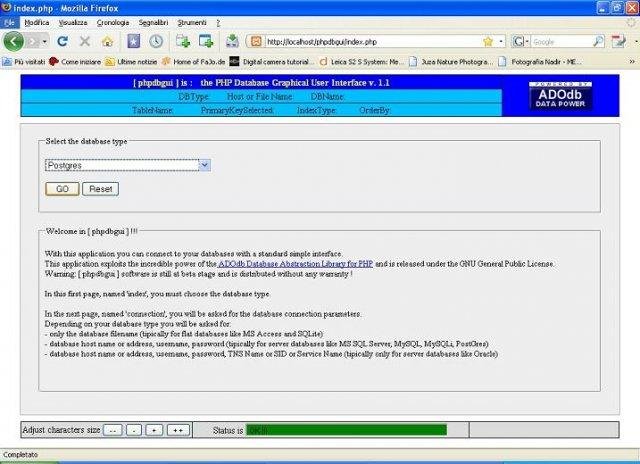Reload the current page
The width and height of the screenshot is (640, 464).
coord(62,41)
